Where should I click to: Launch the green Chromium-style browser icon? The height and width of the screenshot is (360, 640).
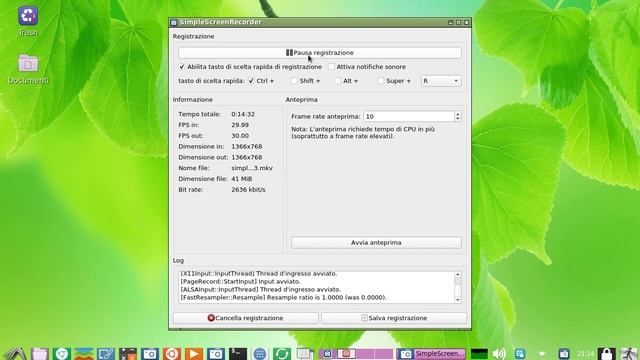(x=62, y=353)
